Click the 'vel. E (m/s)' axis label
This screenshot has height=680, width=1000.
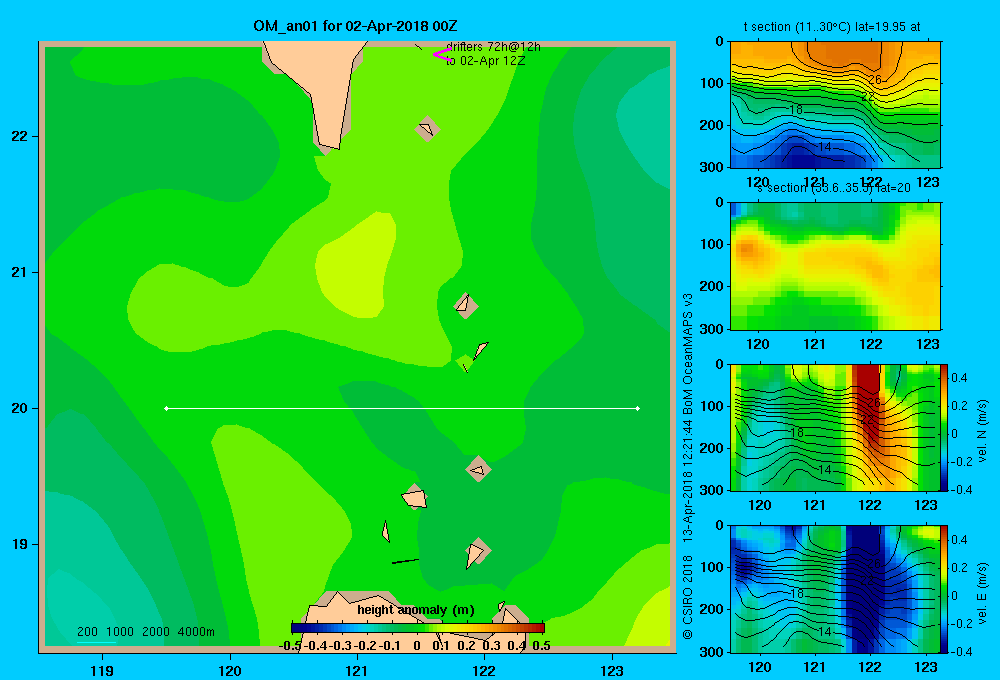(982, 592)
